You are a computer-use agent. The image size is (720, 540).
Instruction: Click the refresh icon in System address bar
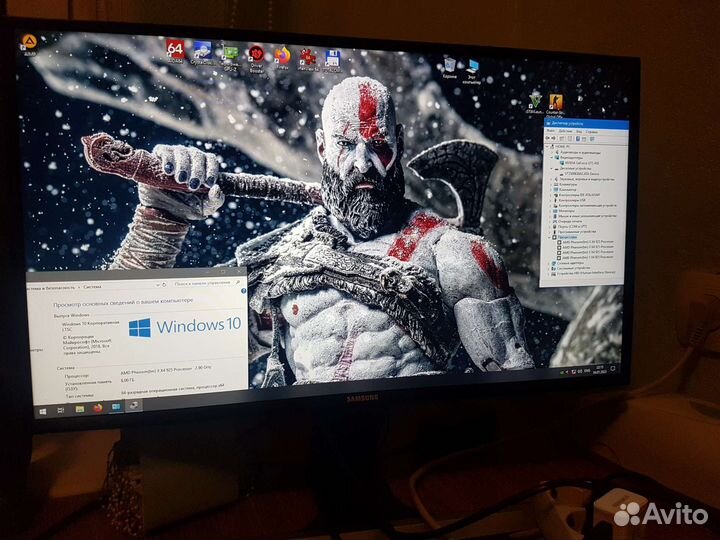(x=164, y=285)
